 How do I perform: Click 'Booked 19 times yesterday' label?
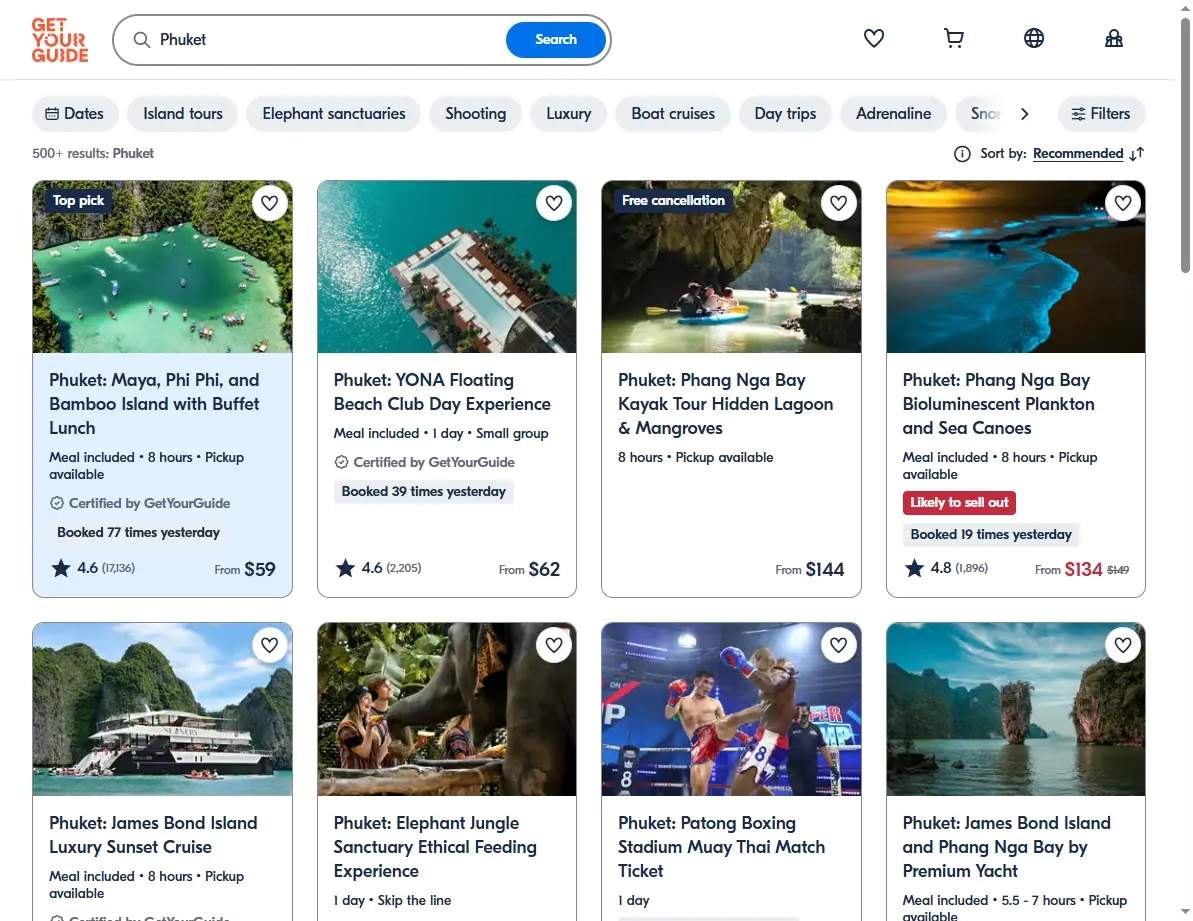(991, 534)
